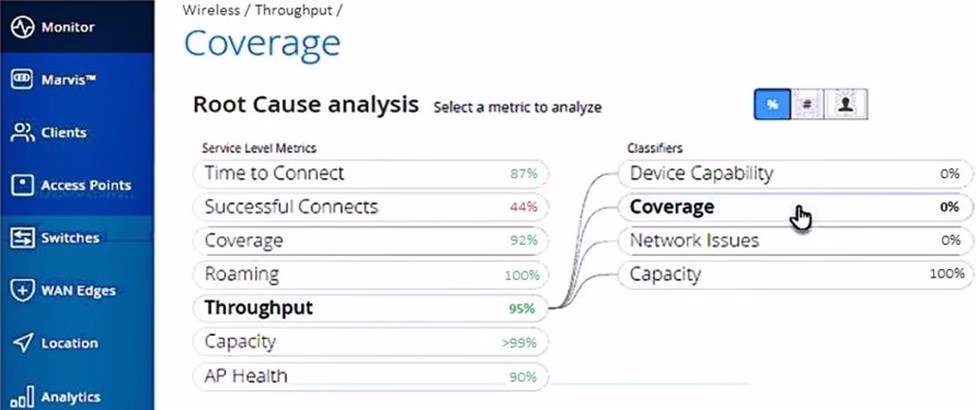Open Marvis via its sidebar icon

(x=22, y=79)
